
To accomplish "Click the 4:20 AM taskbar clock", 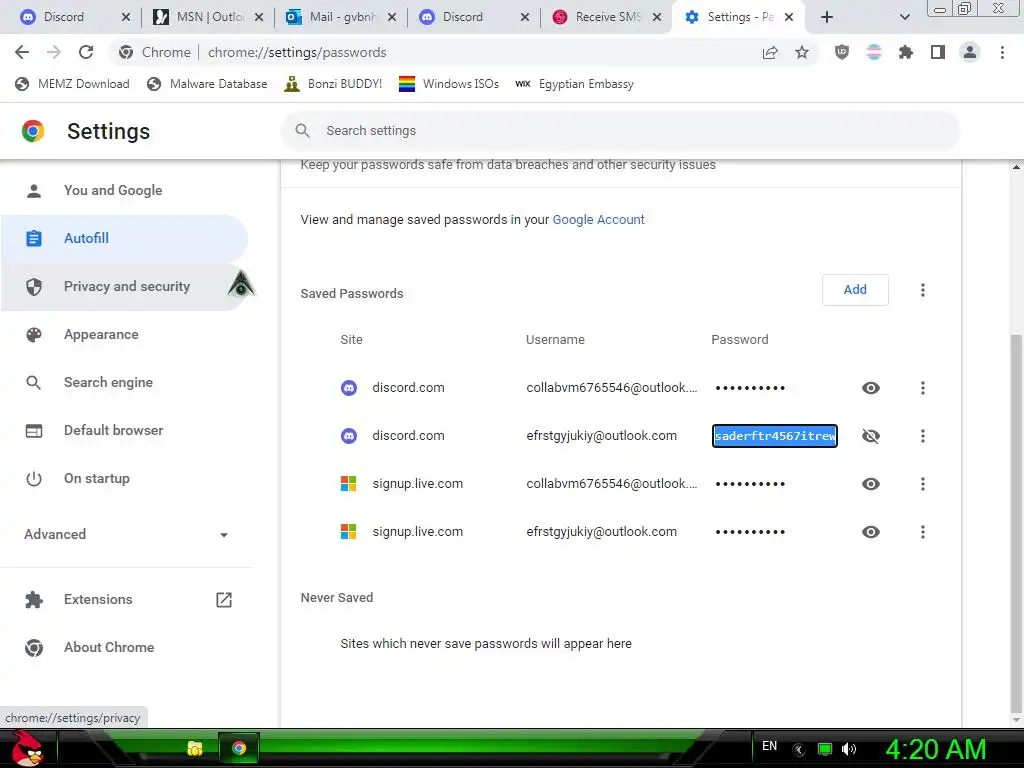I will point(935,749).
